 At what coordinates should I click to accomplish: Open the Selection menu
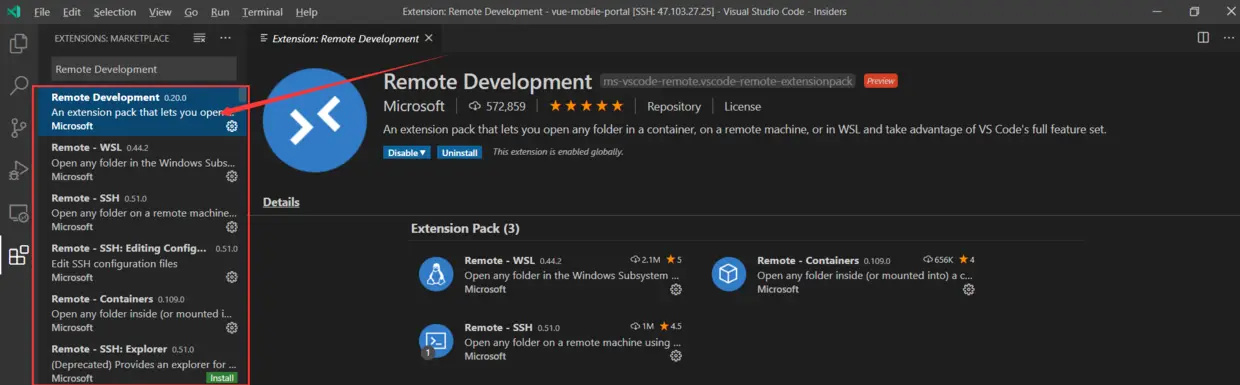[x=115, y=12]
